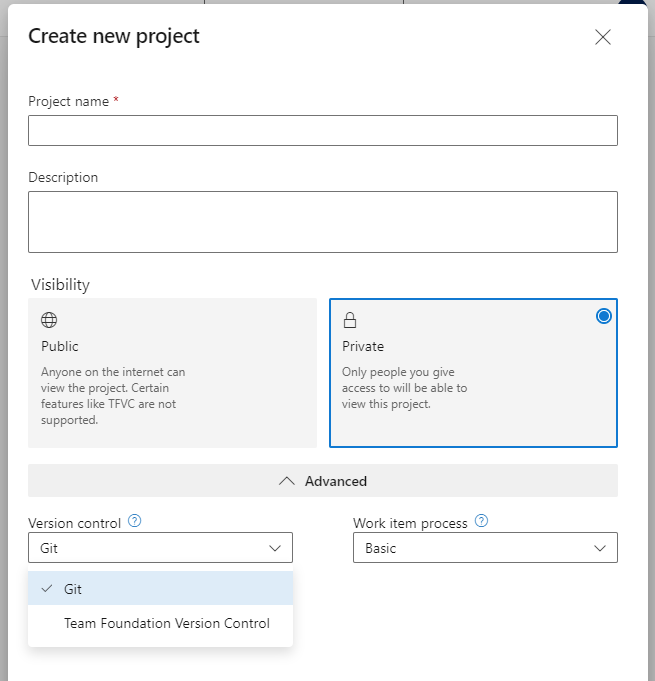The image size is (655, 681).
Task: Click the Work item process dropdown chevron
Action: point(601,548)
